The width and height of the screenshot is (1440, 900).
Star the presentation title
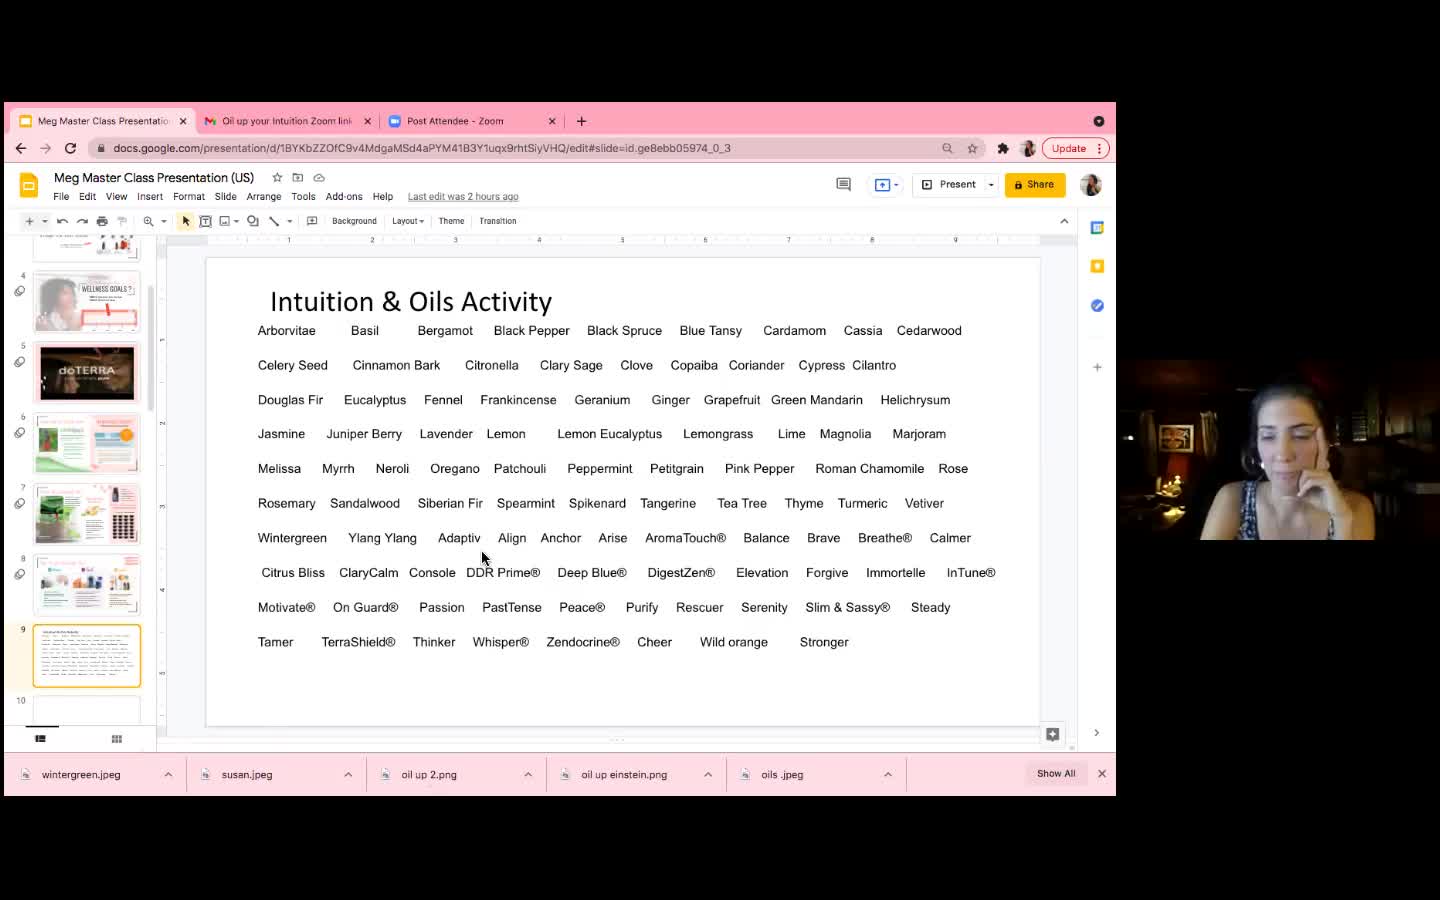click(x=277, y=178)
